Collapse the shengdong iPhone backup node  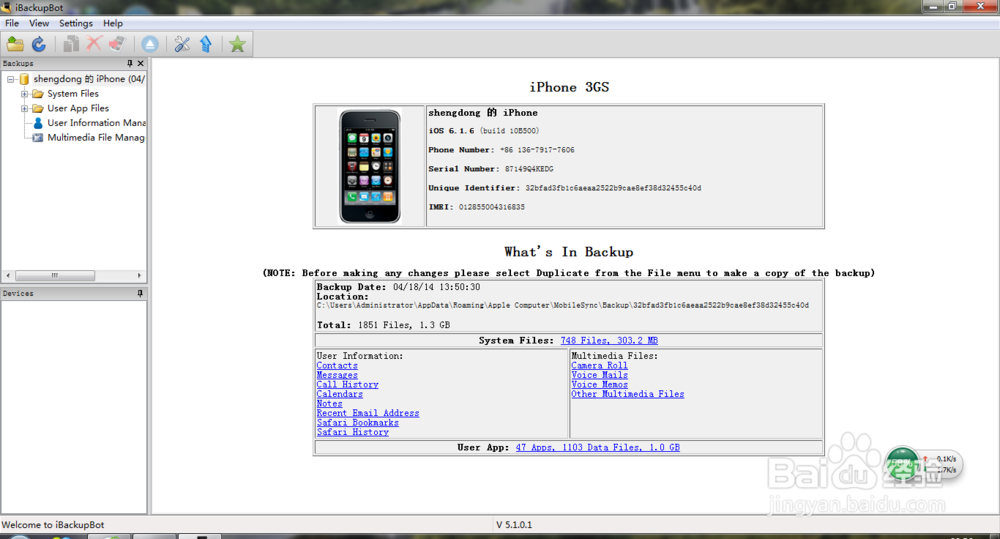(x=11, y=79)
